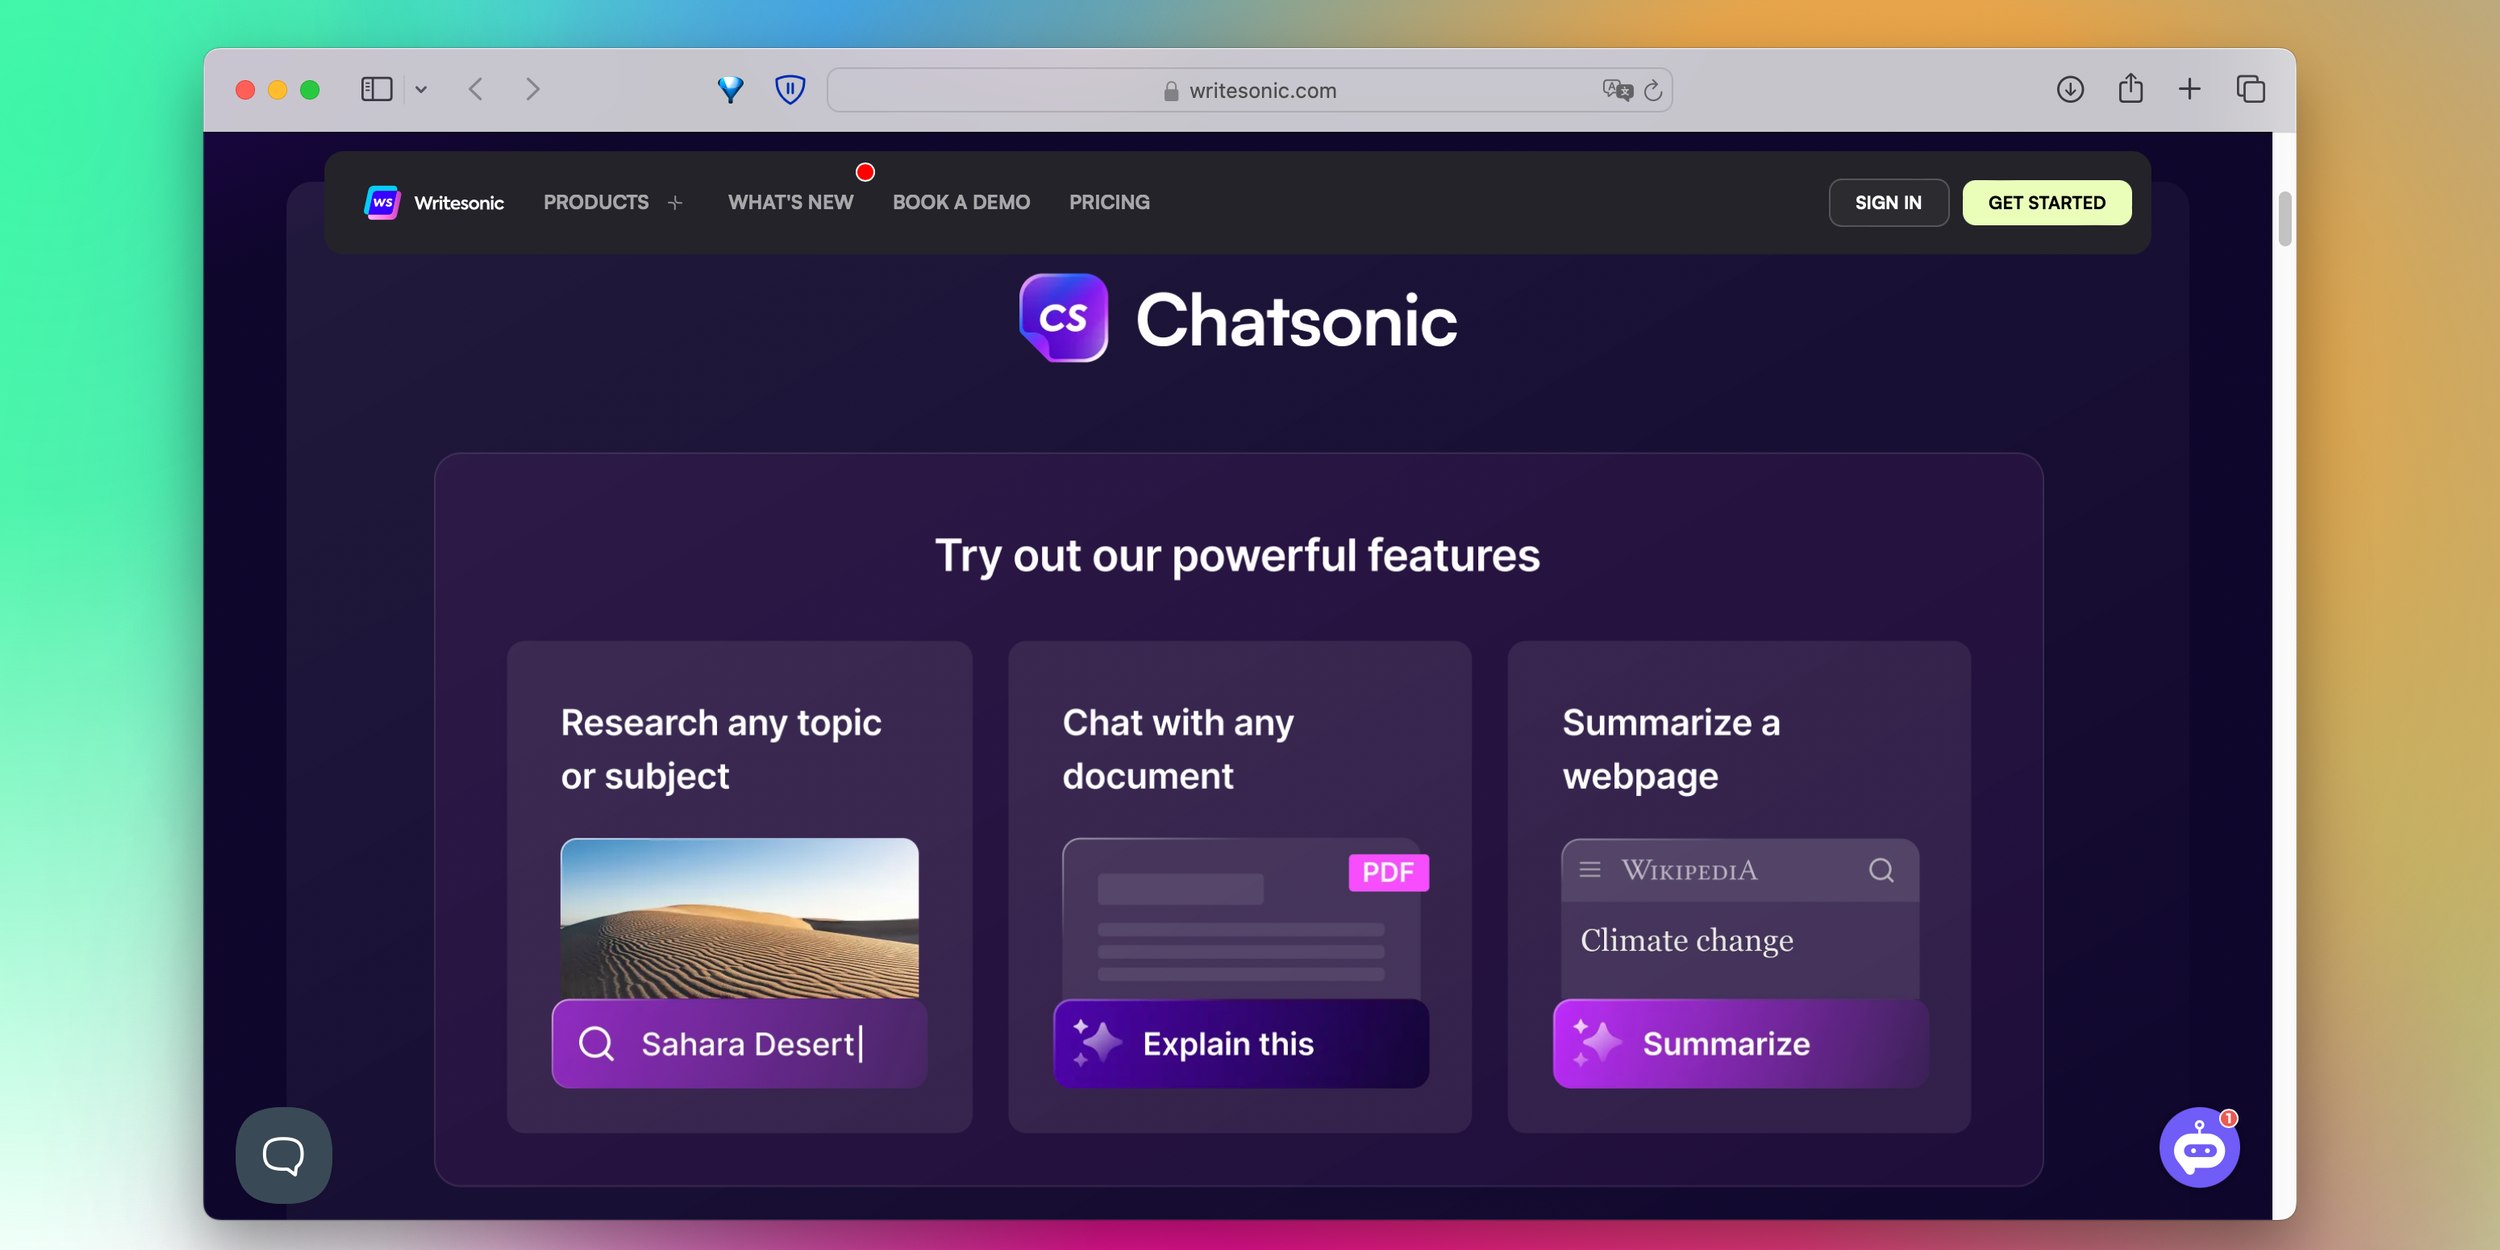Image resolution: width=2500 pixels, height=1250 pixels.
Task: Show tab overview icon
Action: [2250, 90]
